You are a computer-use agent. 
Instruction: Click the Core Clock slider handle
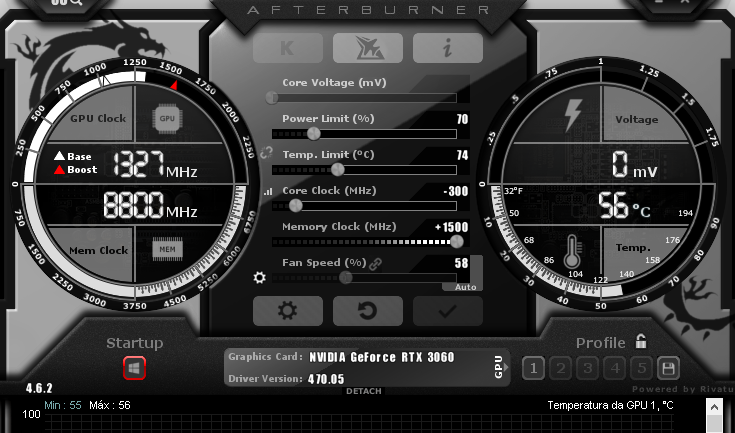click(295, 205)
